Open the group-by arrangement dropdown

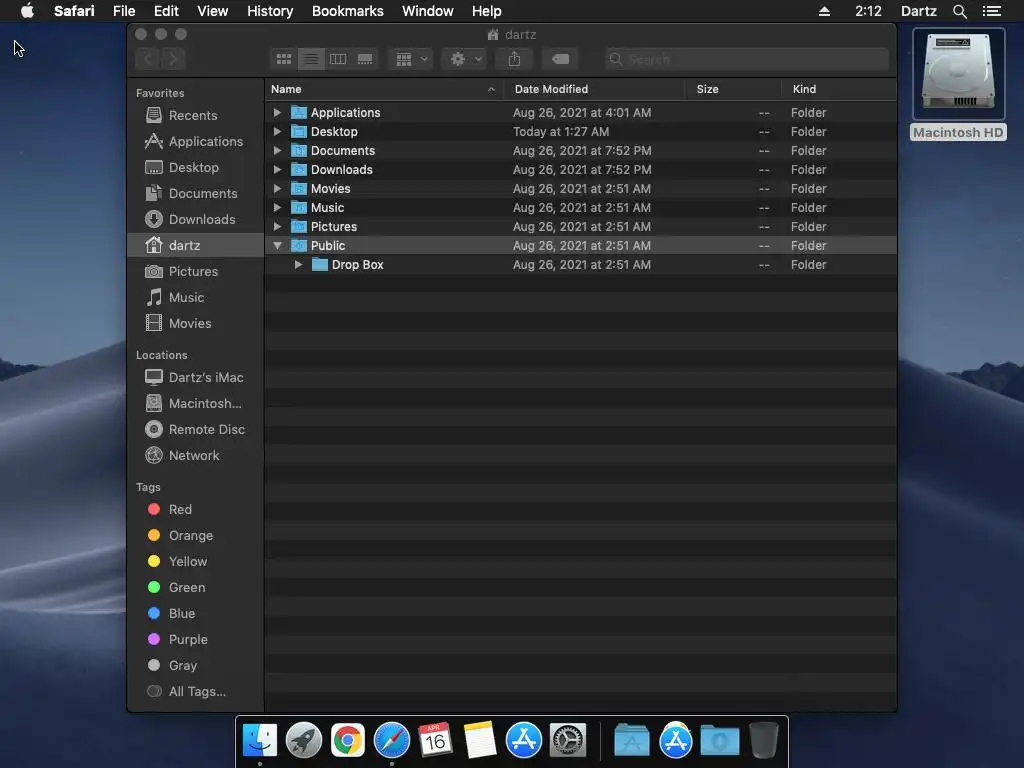(411, 59)
